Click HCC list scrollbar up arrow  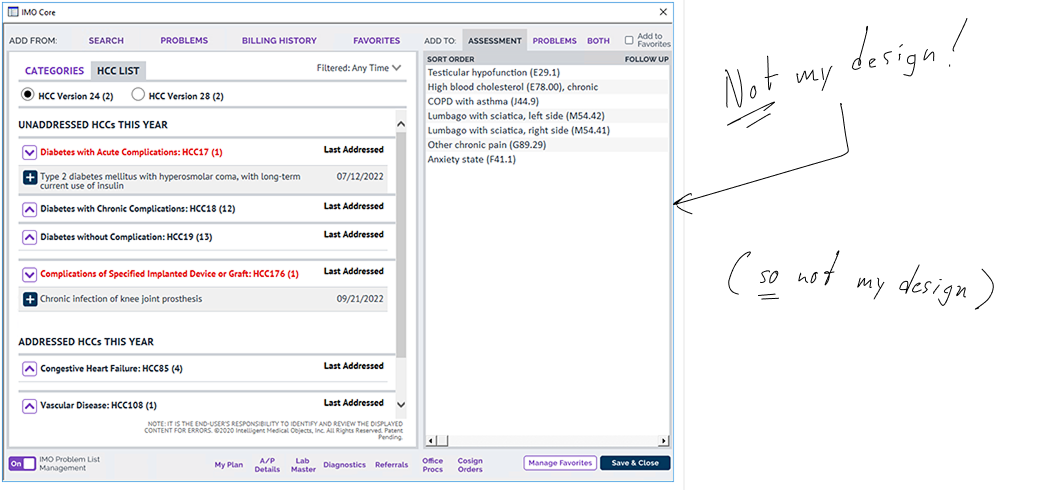coord(401,124)
